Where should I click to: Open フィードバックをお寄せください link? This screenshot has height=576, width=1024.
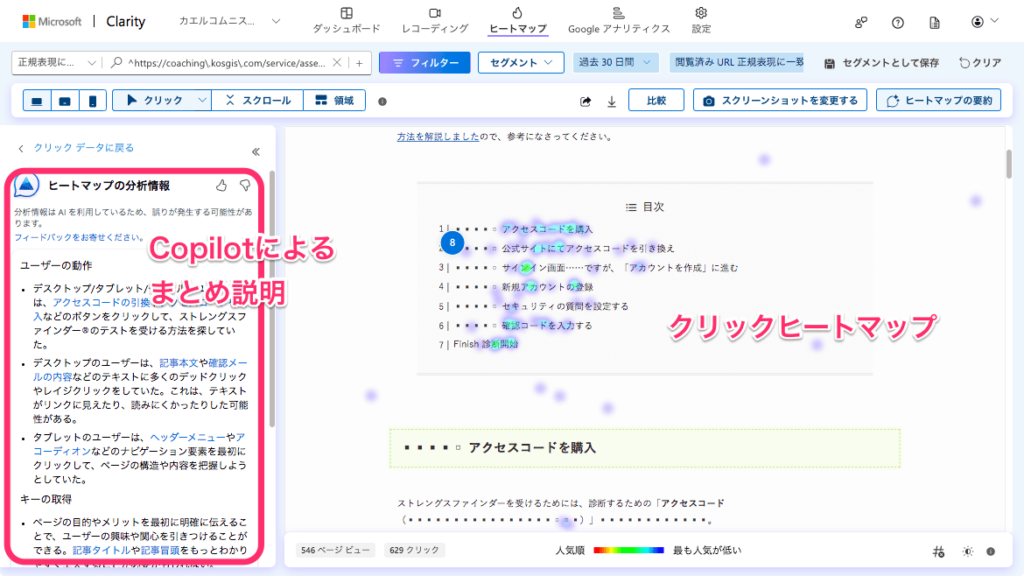78,237
